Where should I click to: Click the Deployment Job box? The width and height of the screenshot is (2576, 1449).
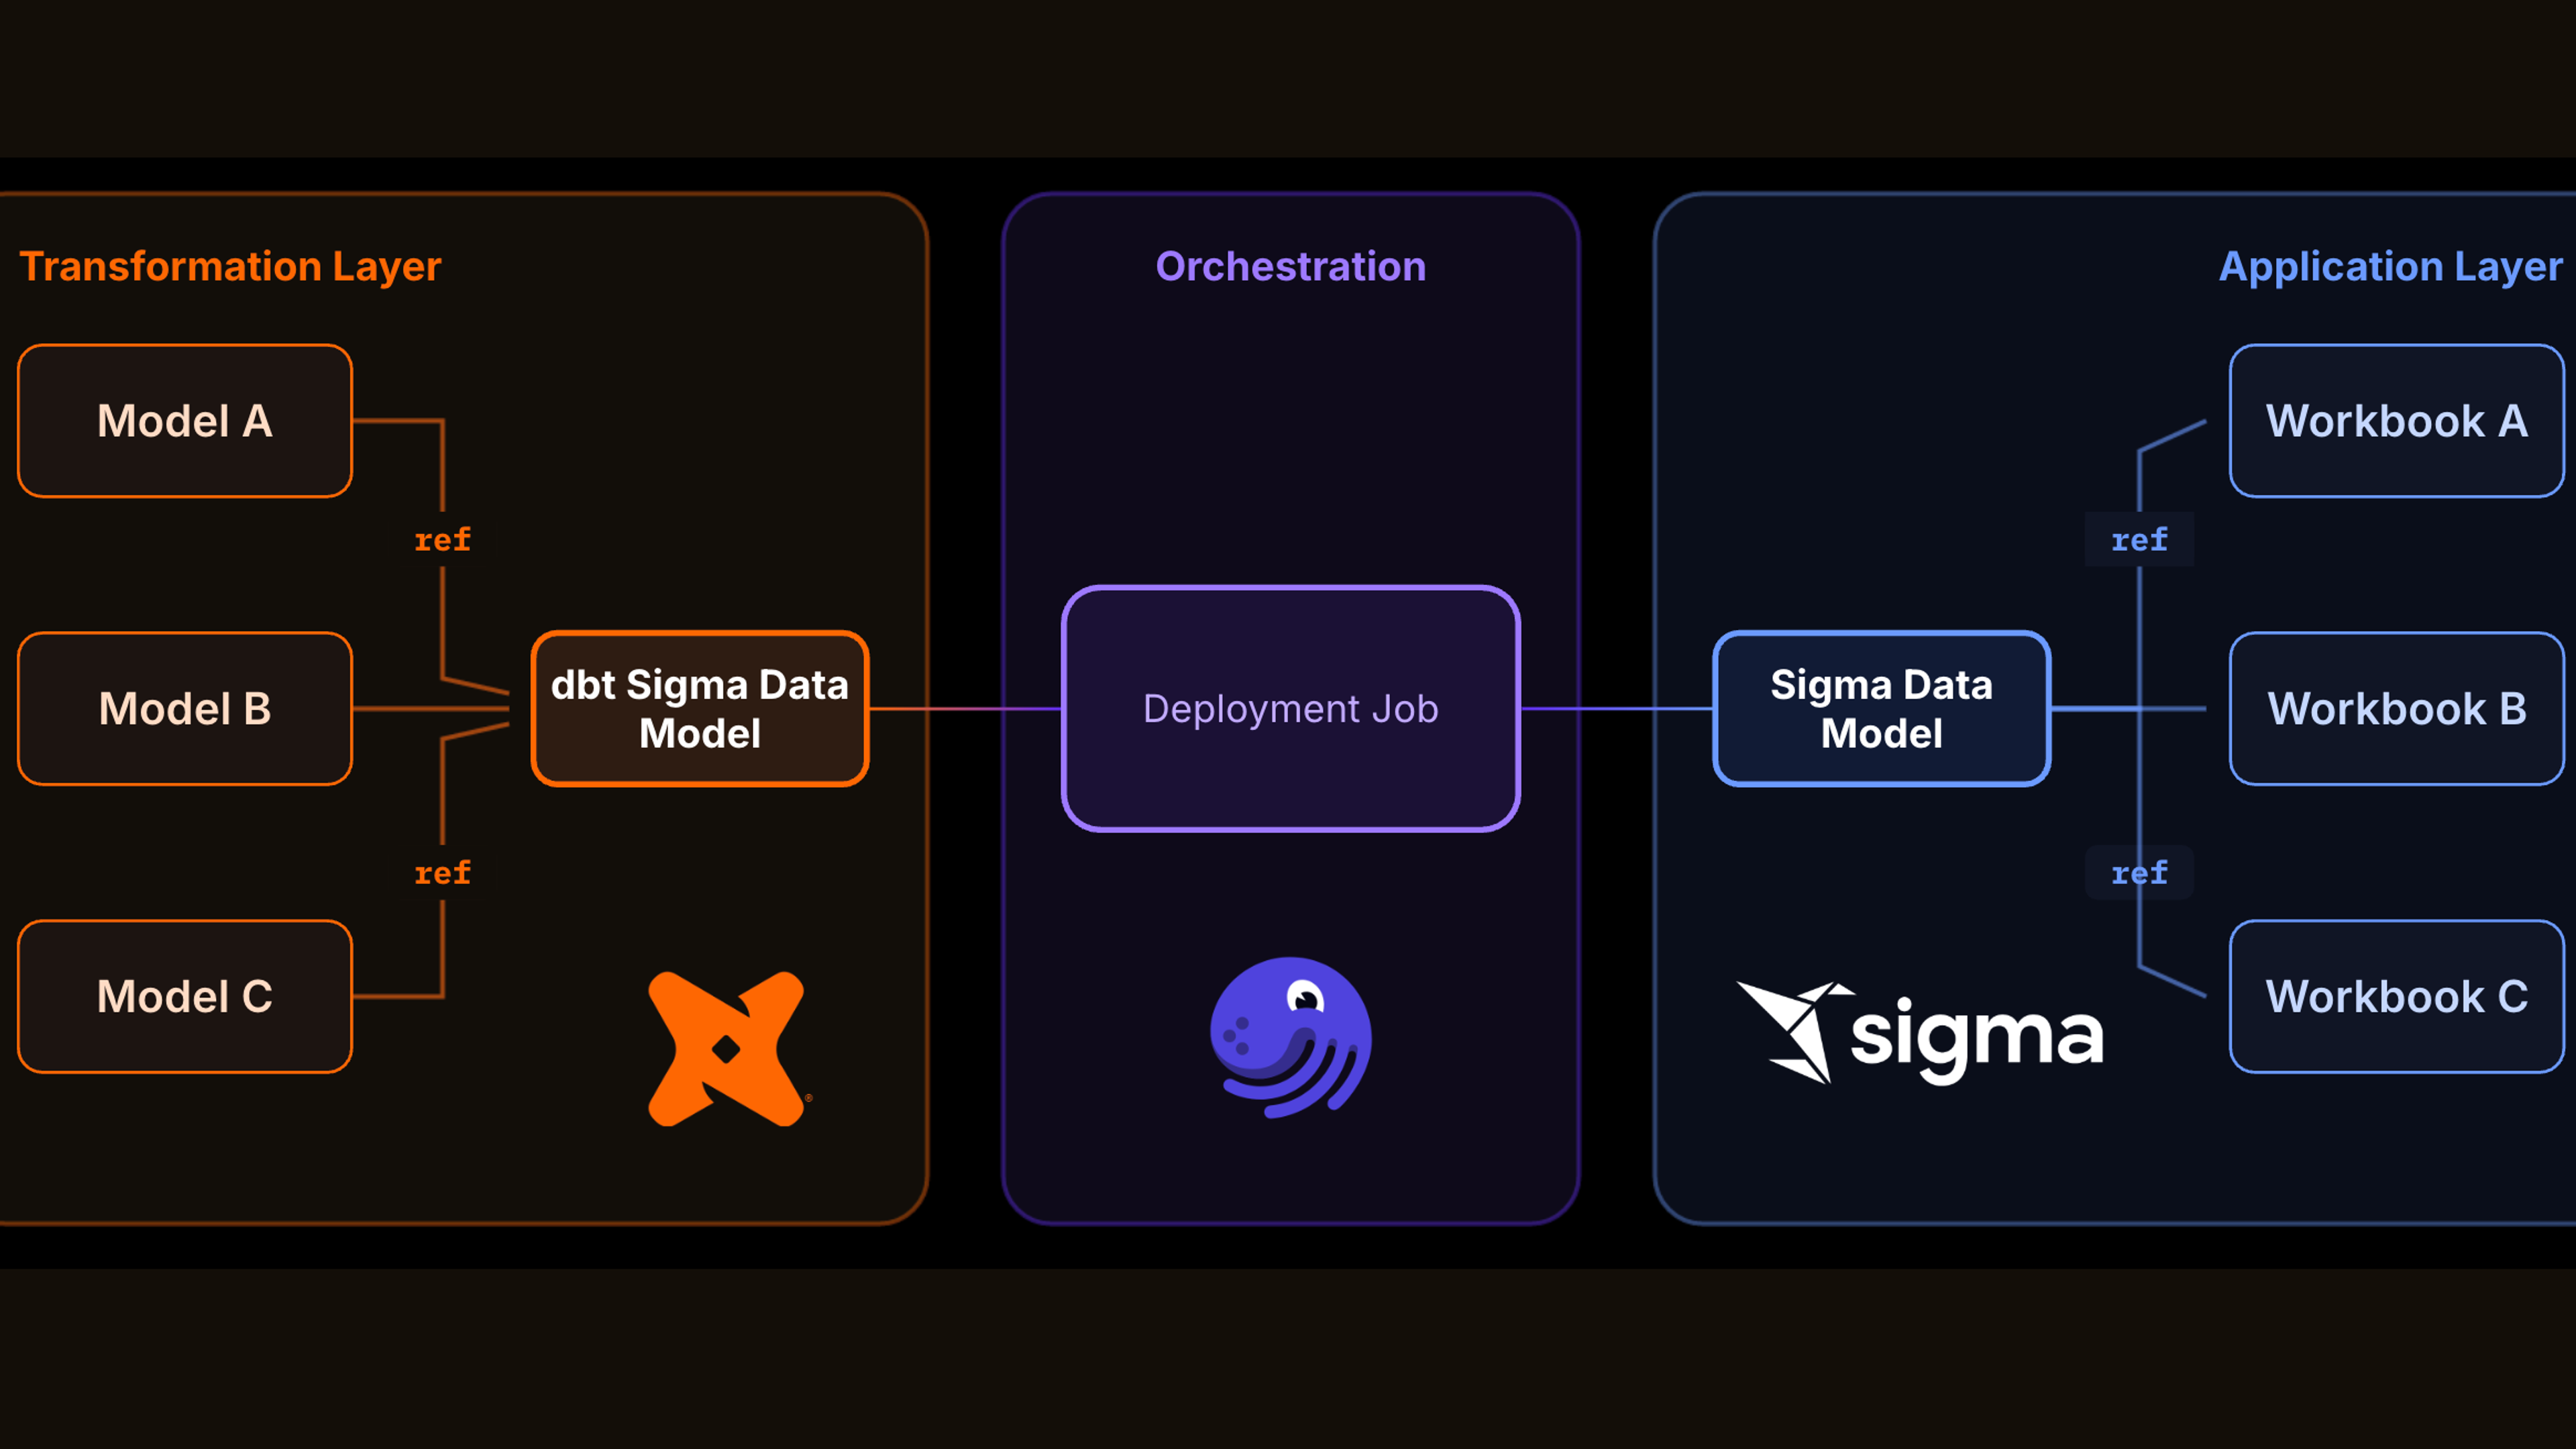(1291, 708)
